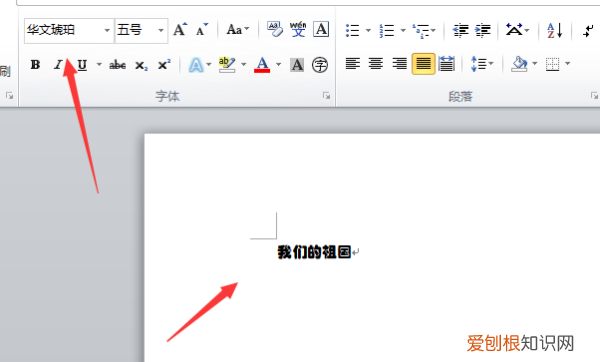Click the Clear Formatting eraser icon

click(275, 29)
